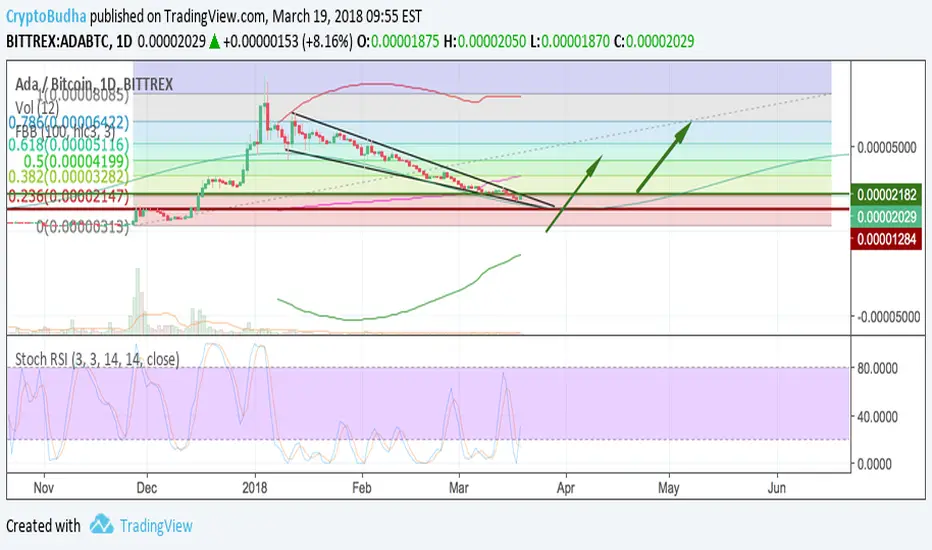Click the 0.0000 Stoch RSI axis value

coord(874,464)
